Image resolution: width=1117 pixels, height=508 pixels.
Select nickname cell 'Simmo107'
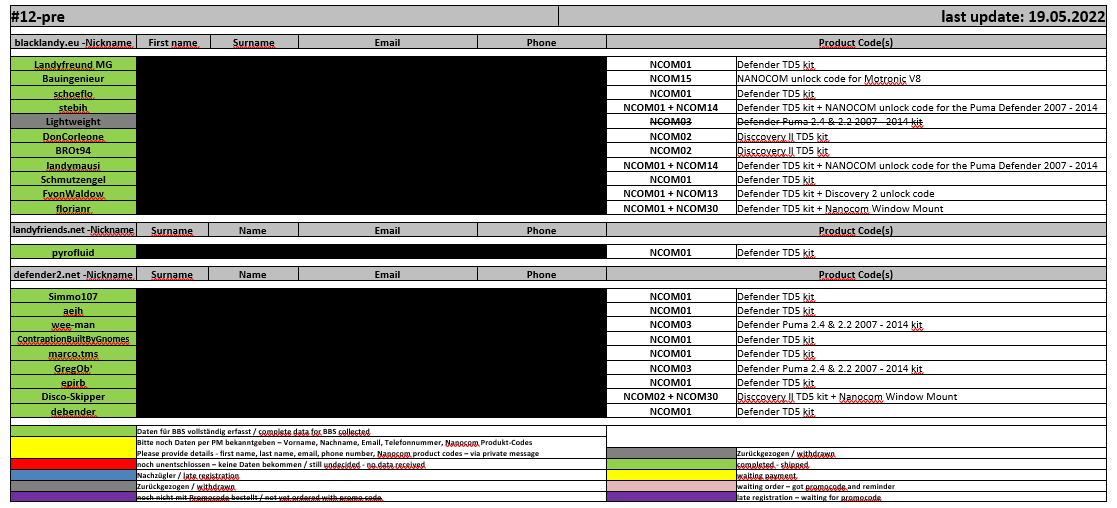tap(73, 296)
